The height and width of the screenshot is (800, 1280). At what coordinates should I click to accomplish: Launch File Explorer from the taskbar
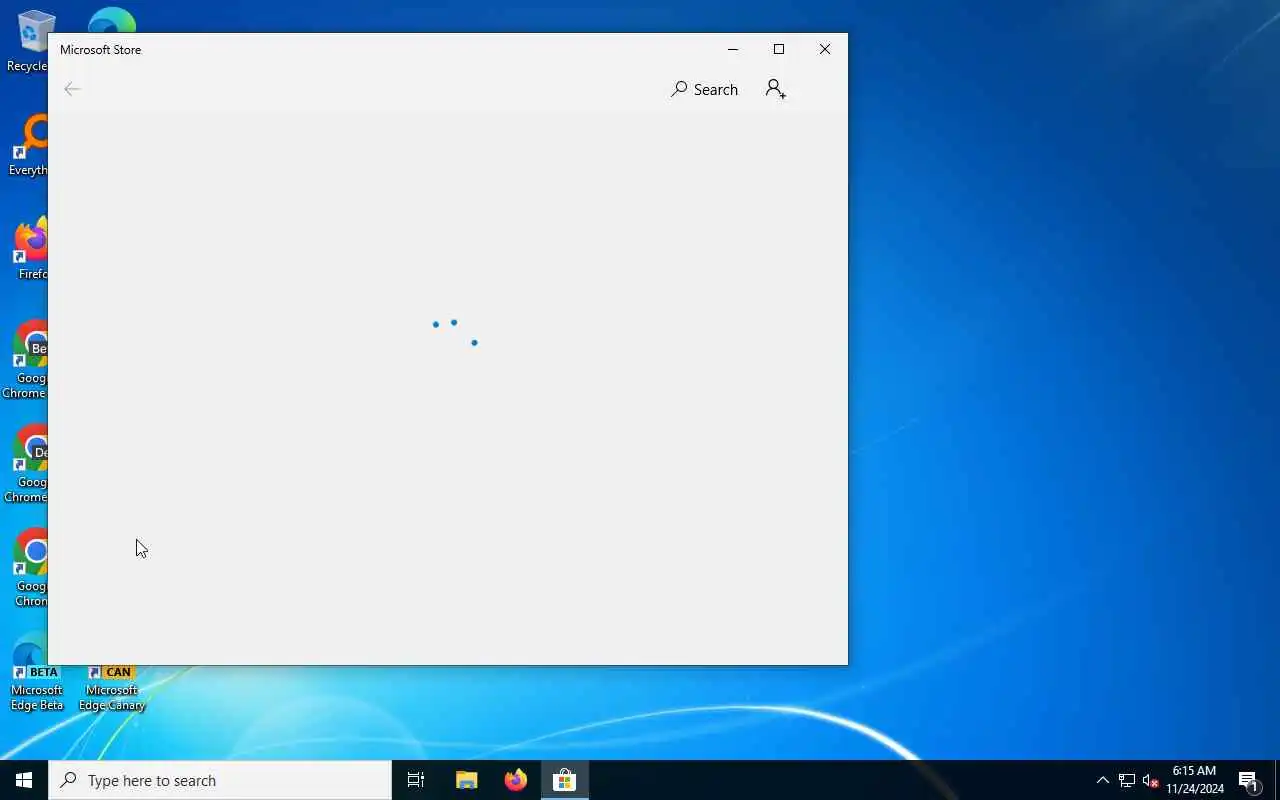pos(466,780)
